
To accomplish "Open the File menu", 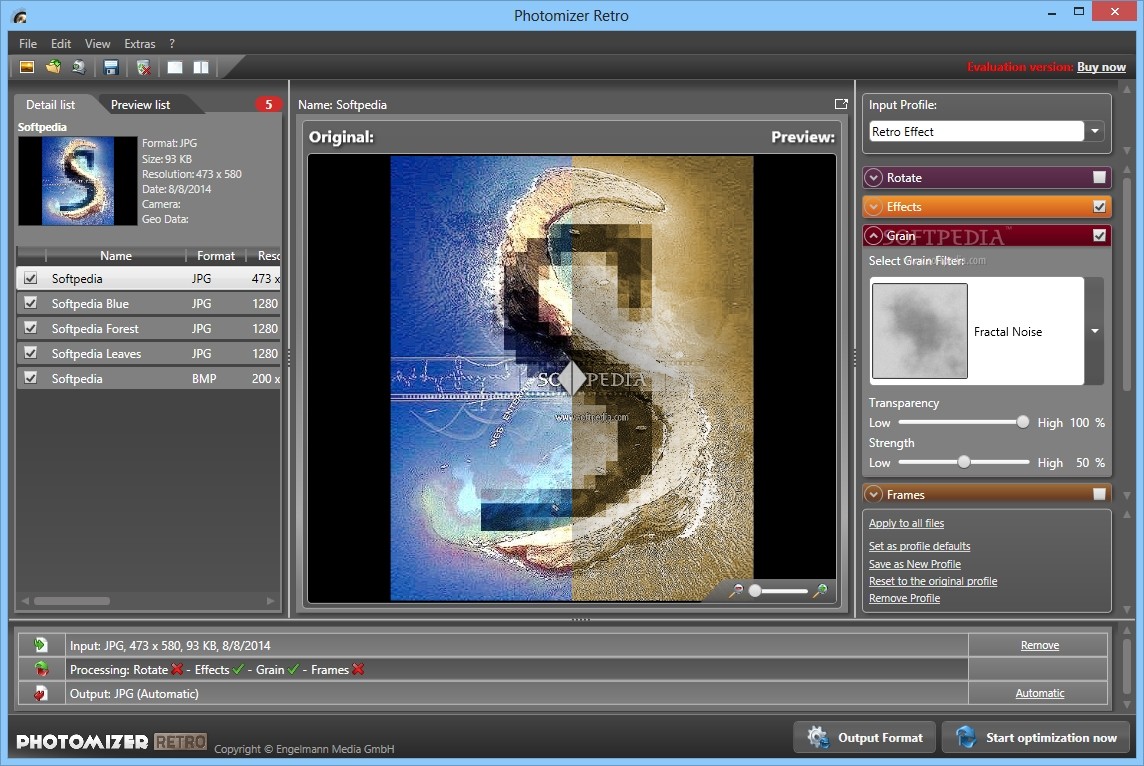I will point(28,44).
